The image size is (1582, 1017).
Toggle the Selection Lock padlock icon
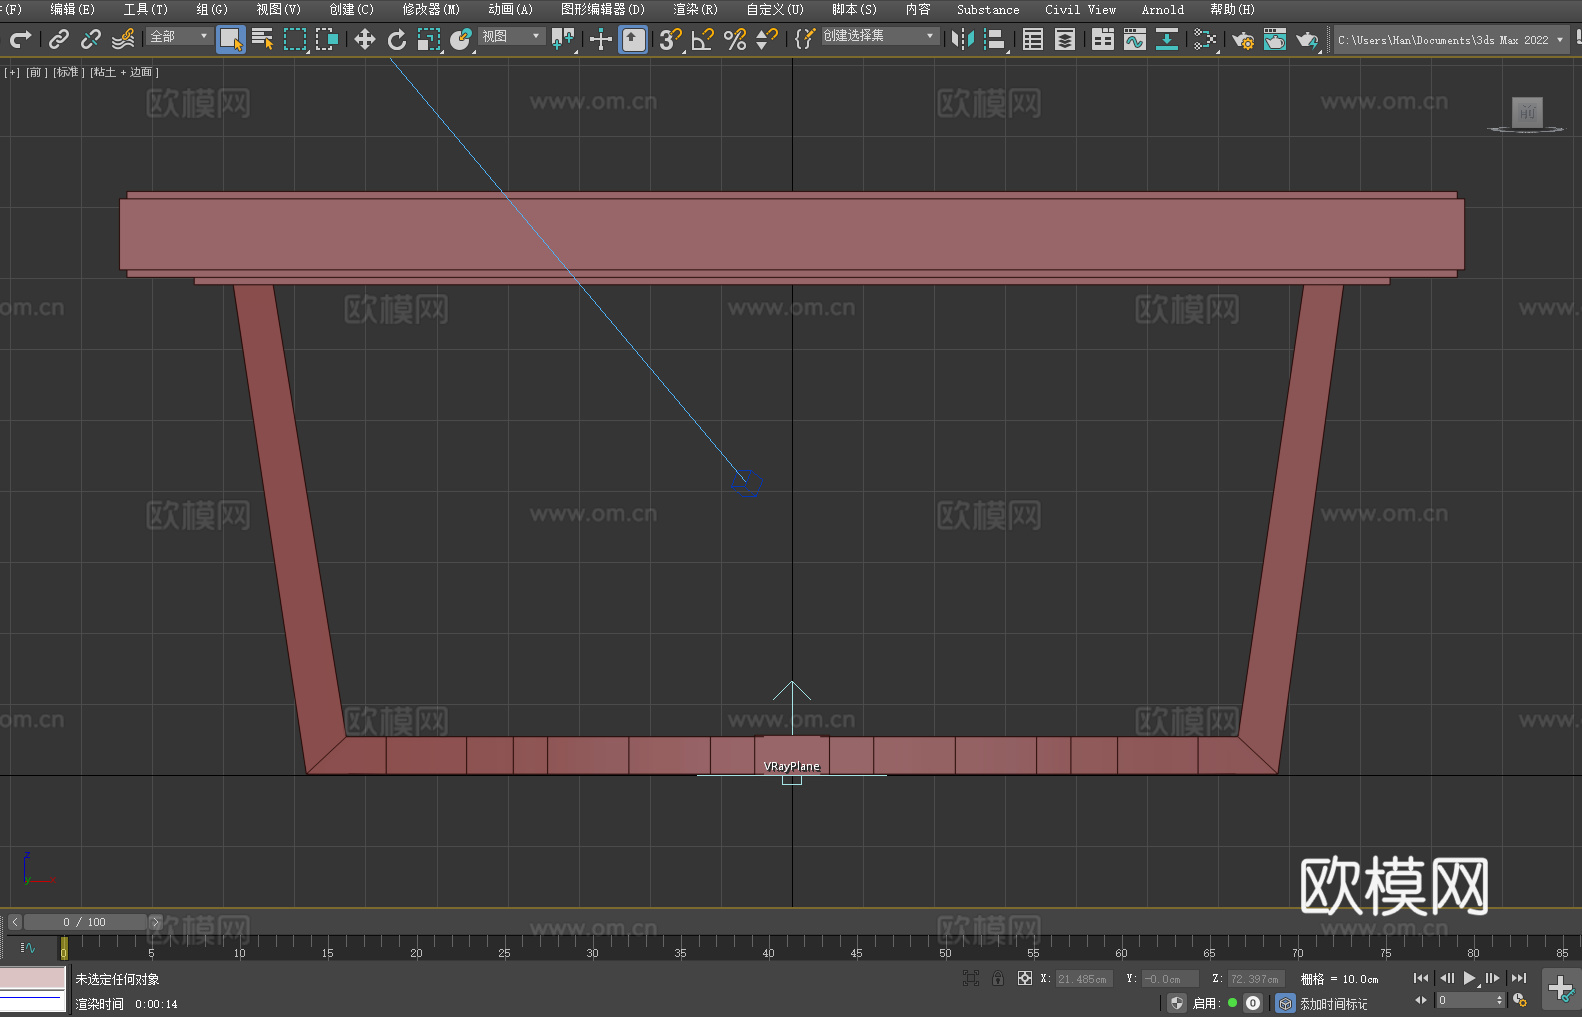pos(997,978)
